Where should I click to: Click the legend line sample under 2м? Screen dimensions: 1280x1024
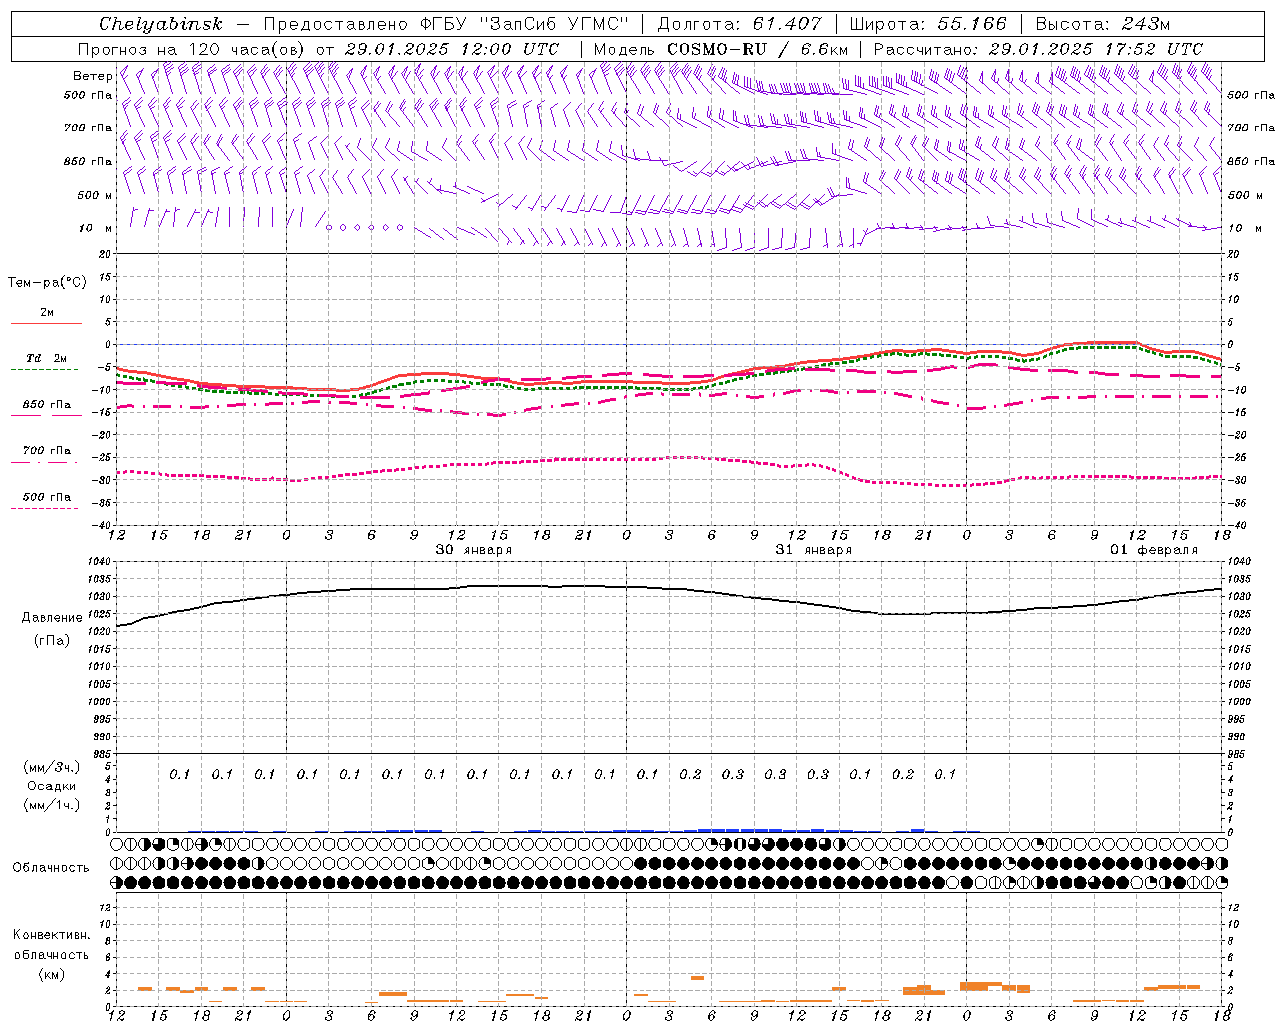click(46, 323)
